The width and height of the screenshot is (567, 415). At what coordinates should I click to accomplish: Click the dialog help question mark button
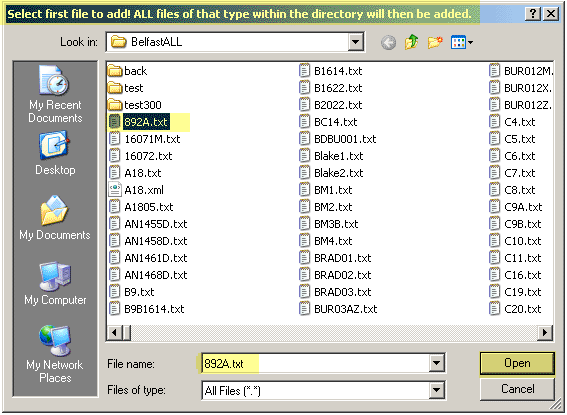[x=533, y=14]
